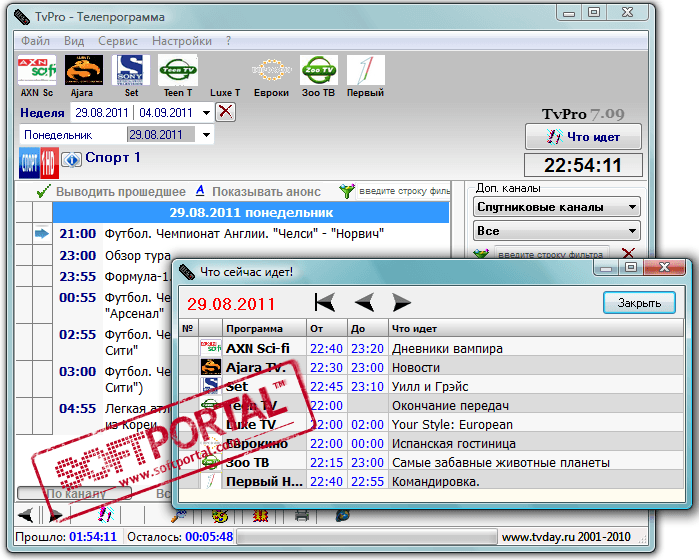Click the palette face icon in bottom toolbar
Image resolution: width=699 pixels, height=560 pixels.
click(x=220, y=516)
